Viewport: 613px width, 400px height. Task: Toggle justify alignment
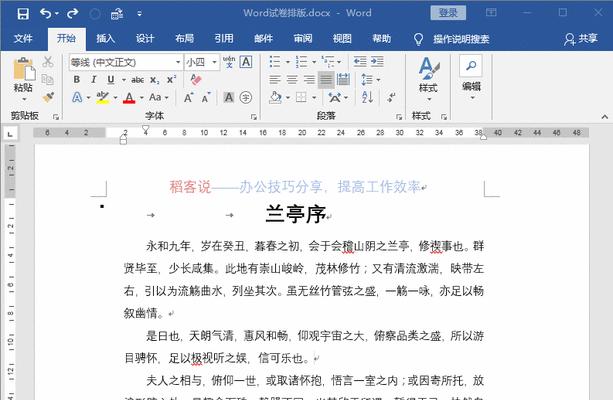pyautogui.click(x=326, y=80)
